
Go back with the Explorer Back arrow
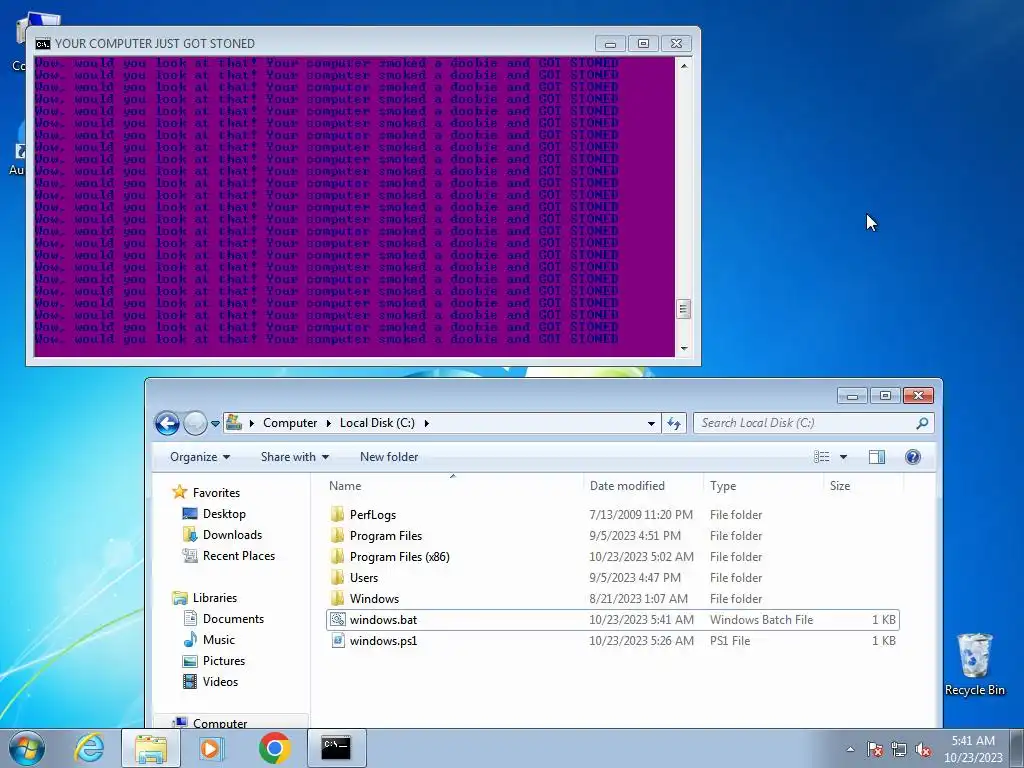tap(167, 423)
